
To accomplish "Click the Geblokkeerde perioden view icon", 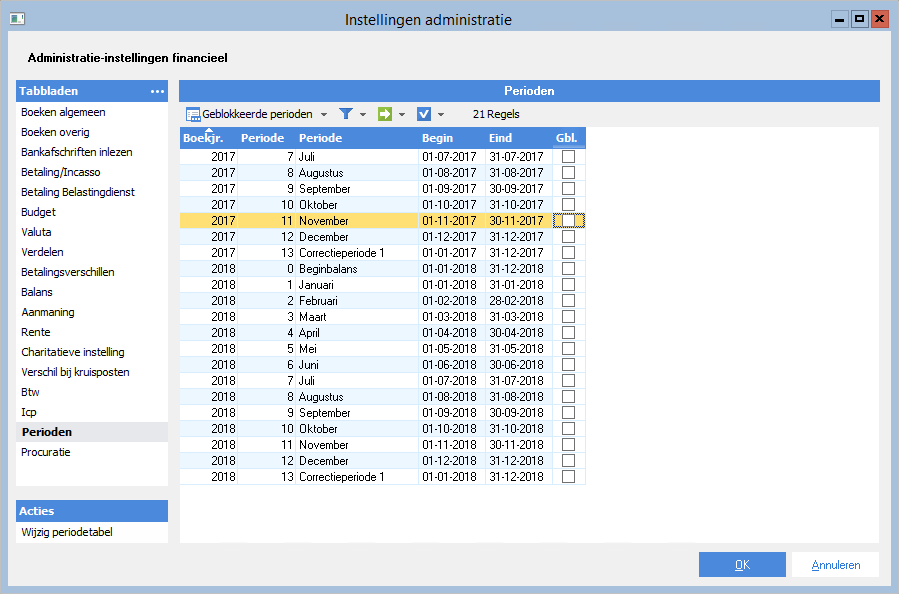I will pos(193,114).
